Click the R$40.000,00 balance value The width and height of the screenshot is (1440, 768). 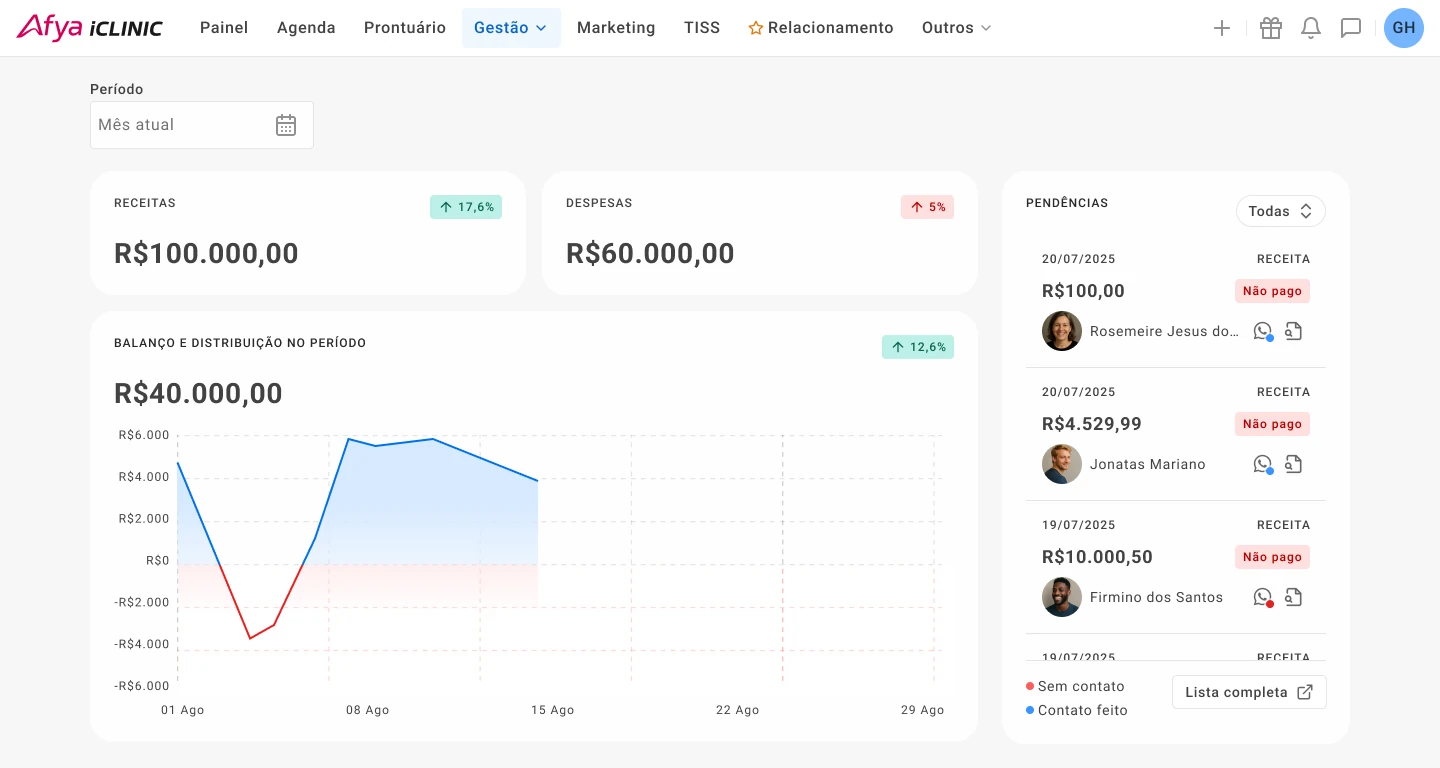pyautogui.click(x=198, y=394)
